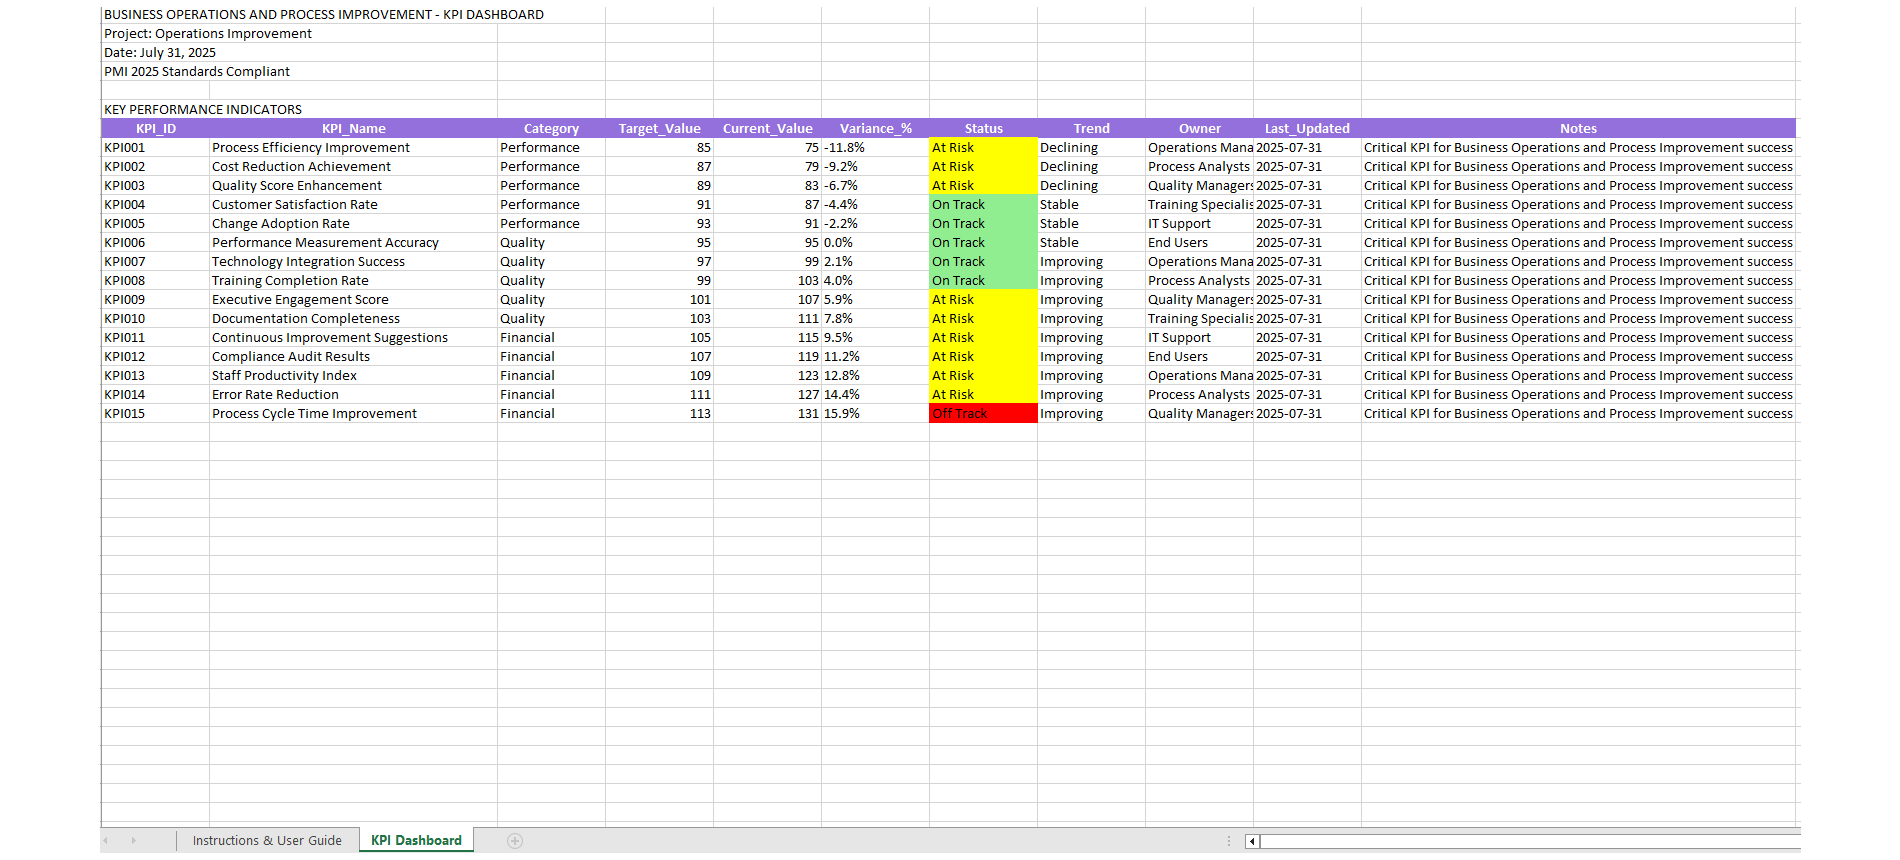The height and width of the screenshot is (860, 1900).
Task: Select the Status column header cell
Action: (983, 129)
